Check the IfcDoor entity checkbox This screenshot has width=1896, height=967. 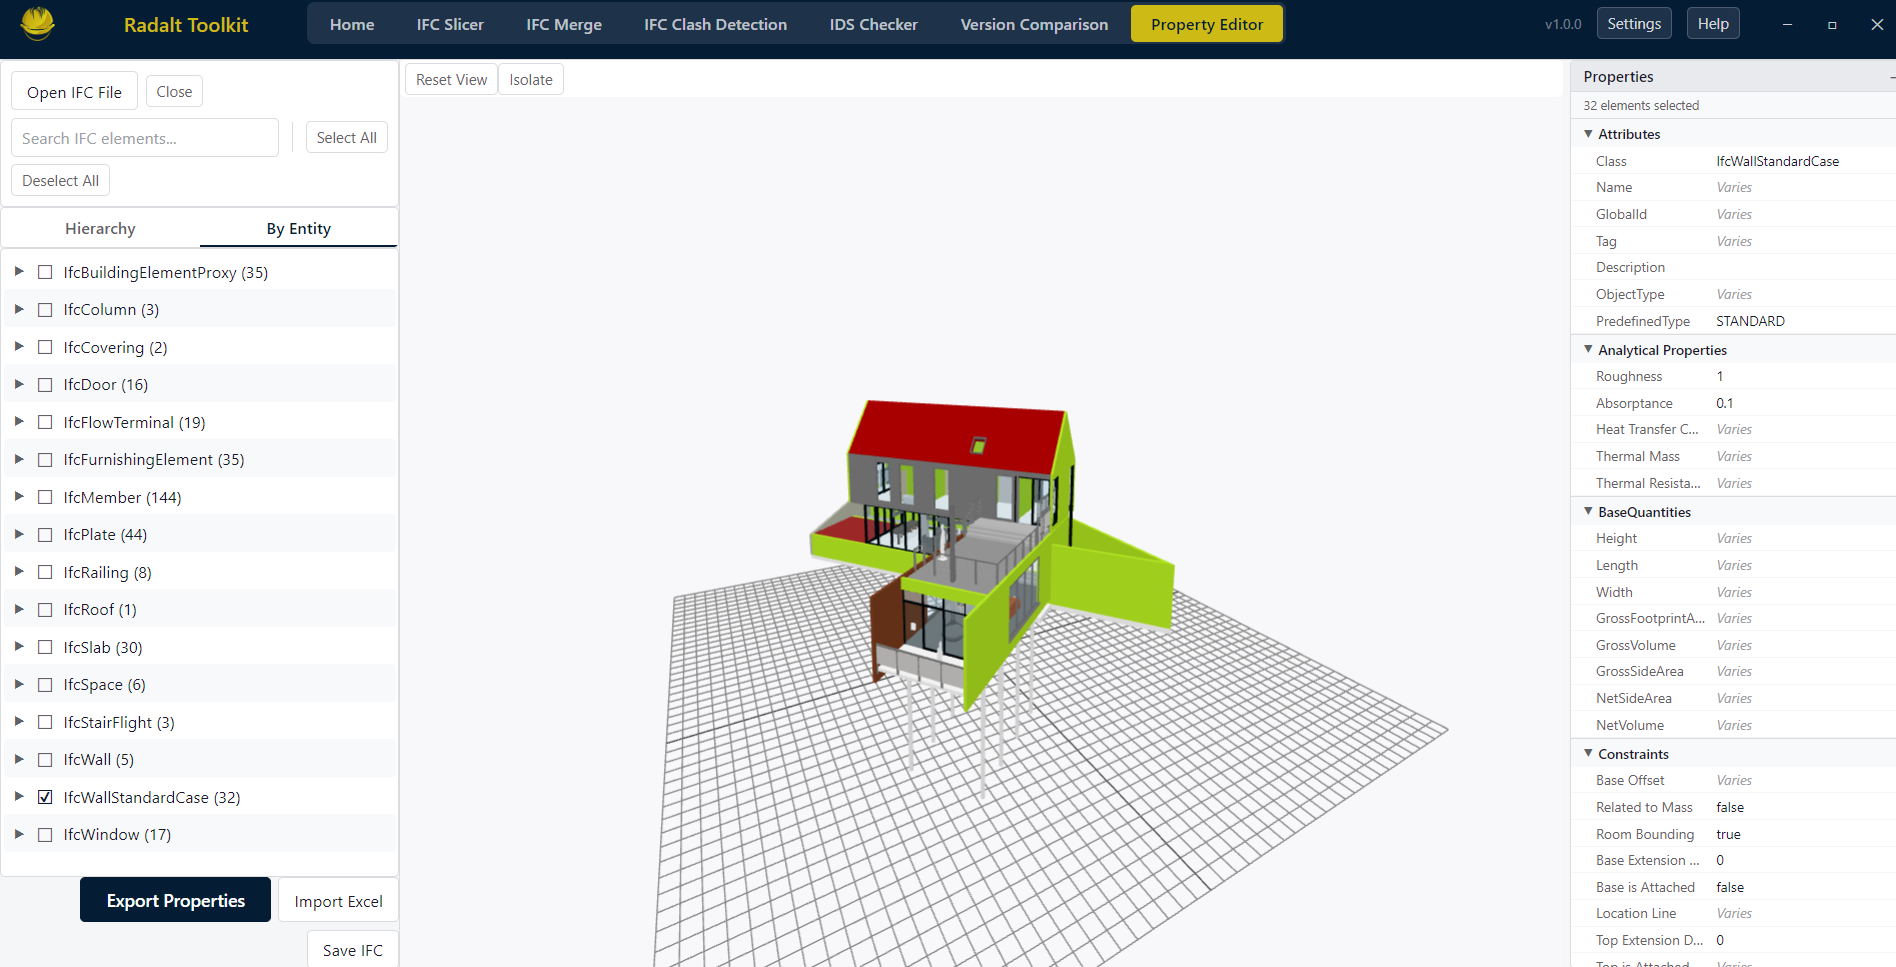pos(45,384)
